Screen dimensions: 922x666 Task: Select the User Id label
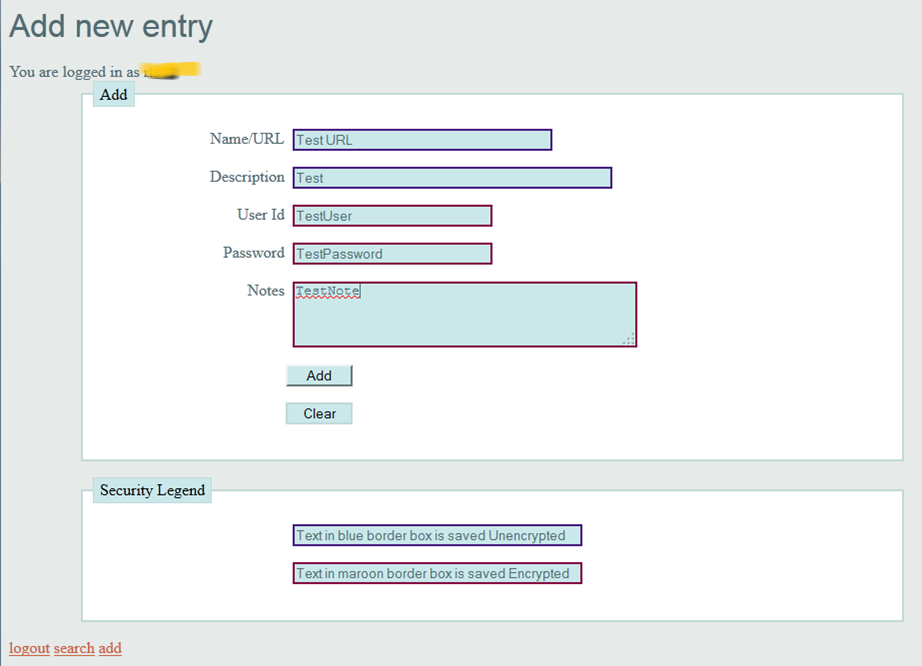[260, 215]
